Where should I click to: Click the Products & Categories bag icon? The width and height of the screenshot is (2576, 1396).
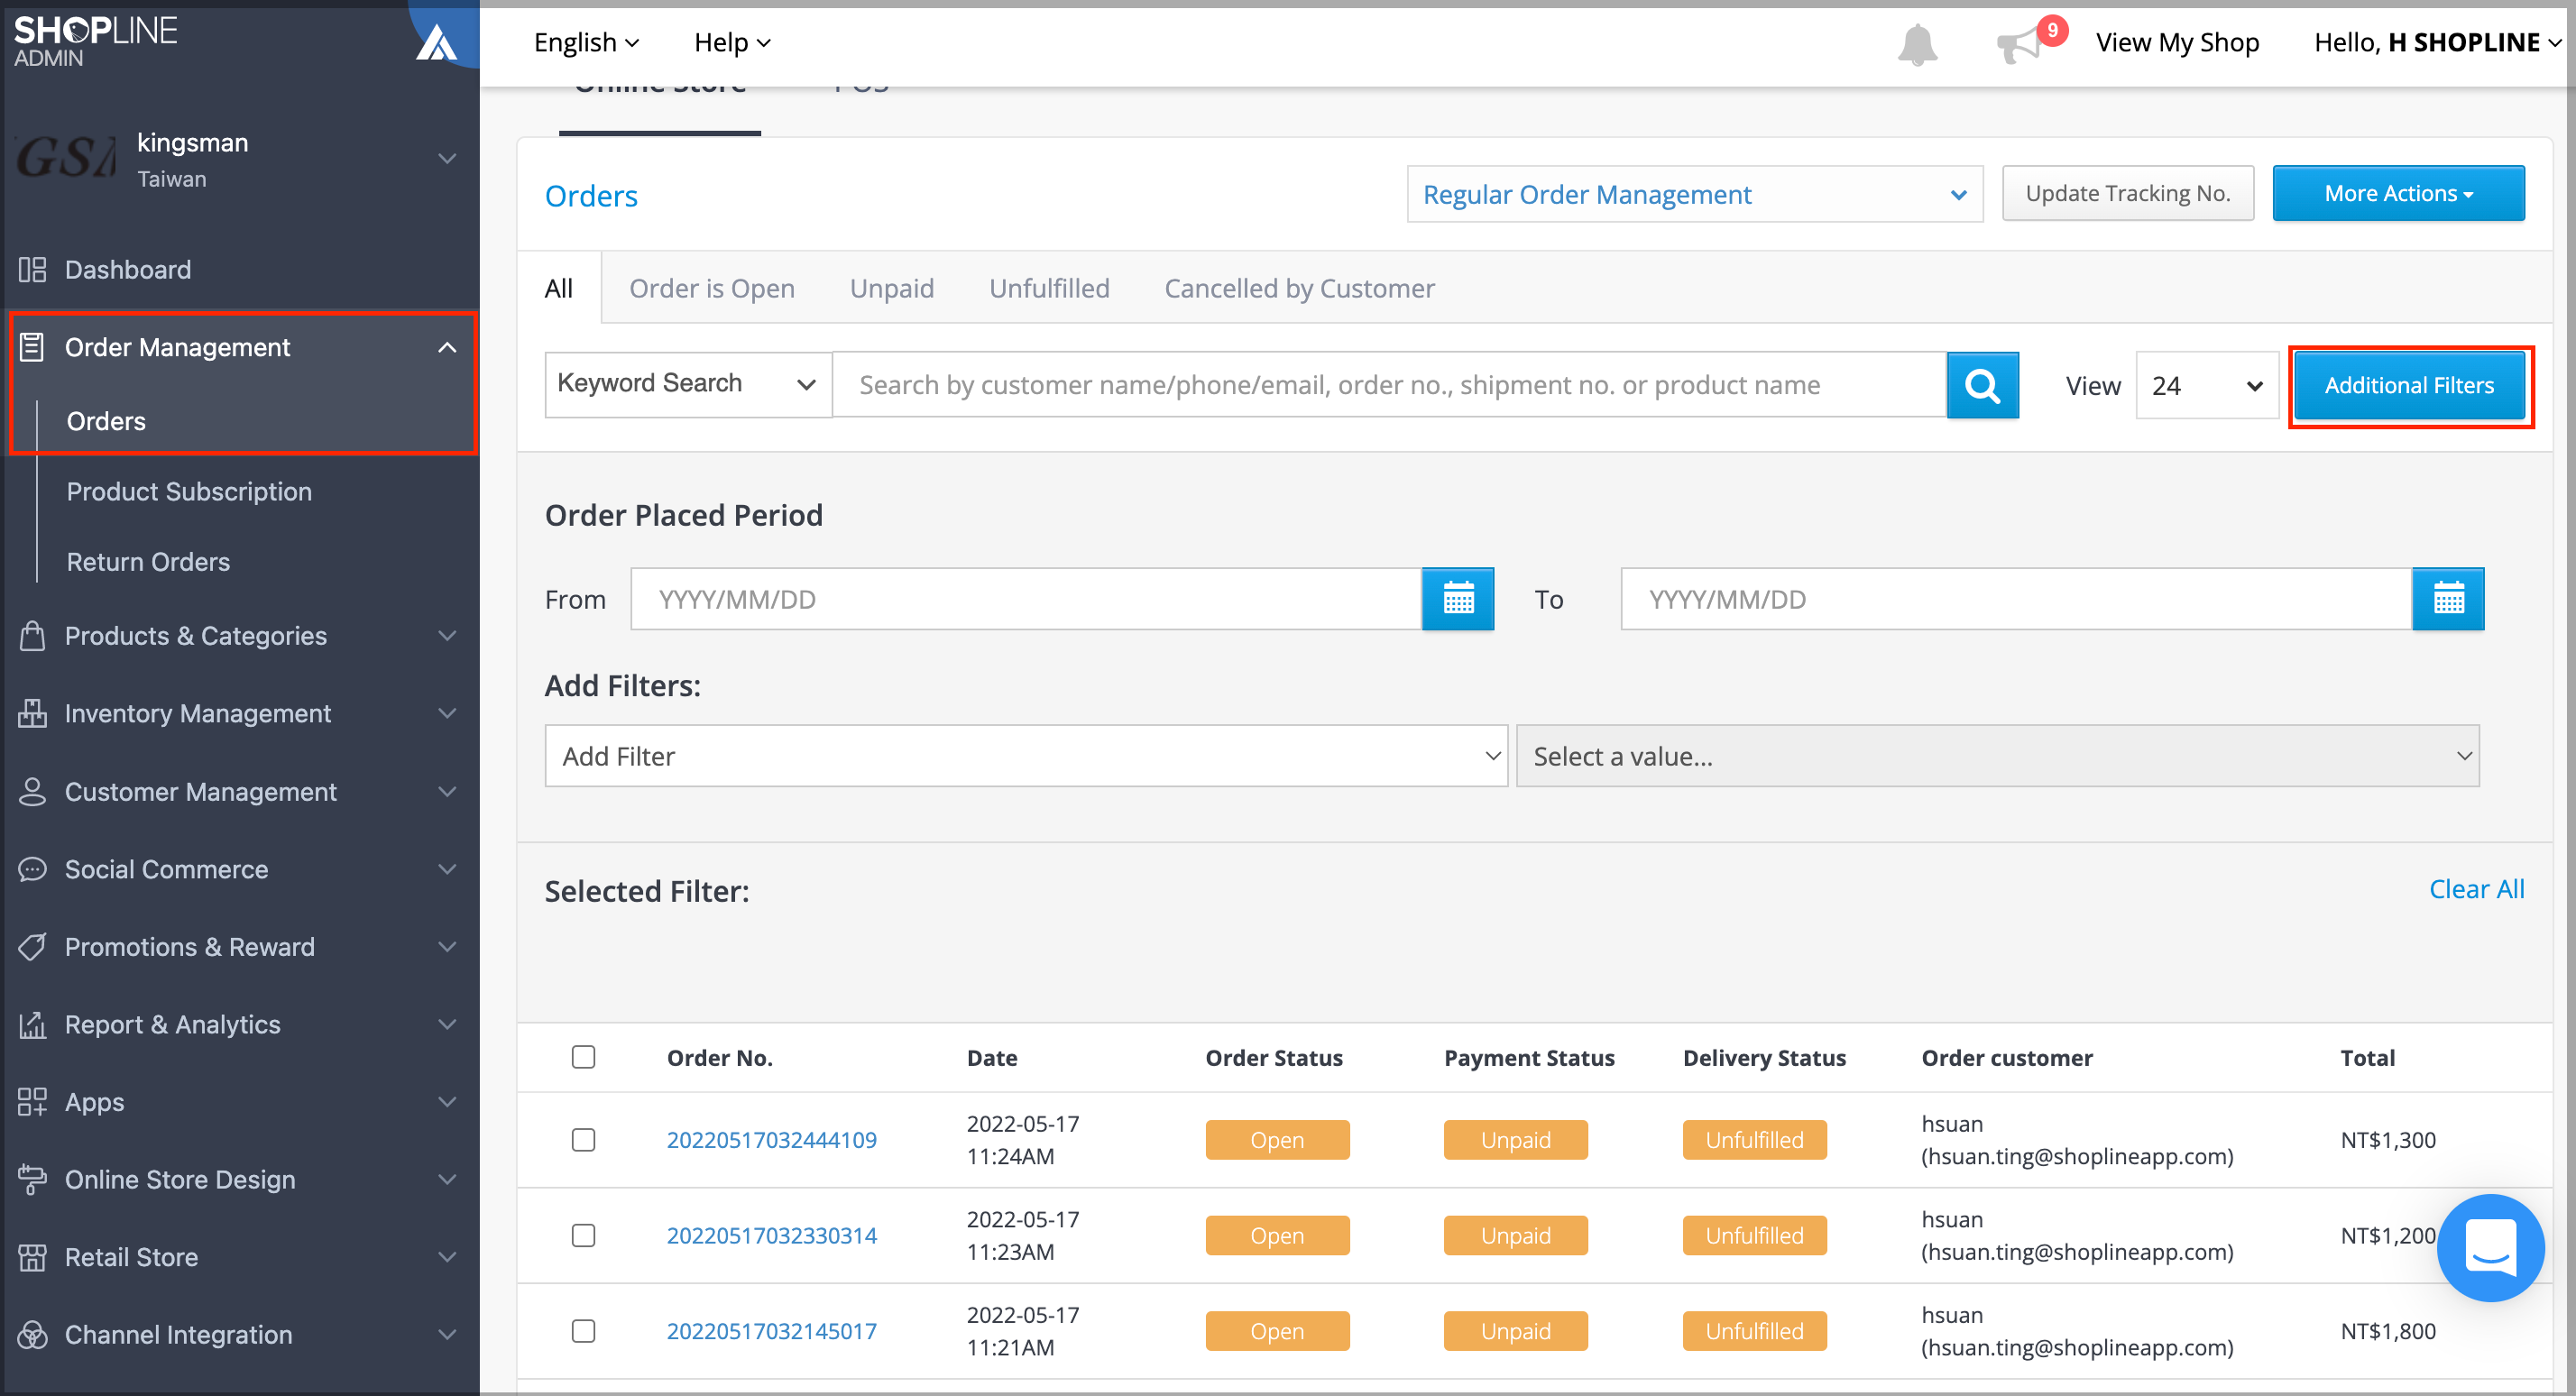(32, 636)
